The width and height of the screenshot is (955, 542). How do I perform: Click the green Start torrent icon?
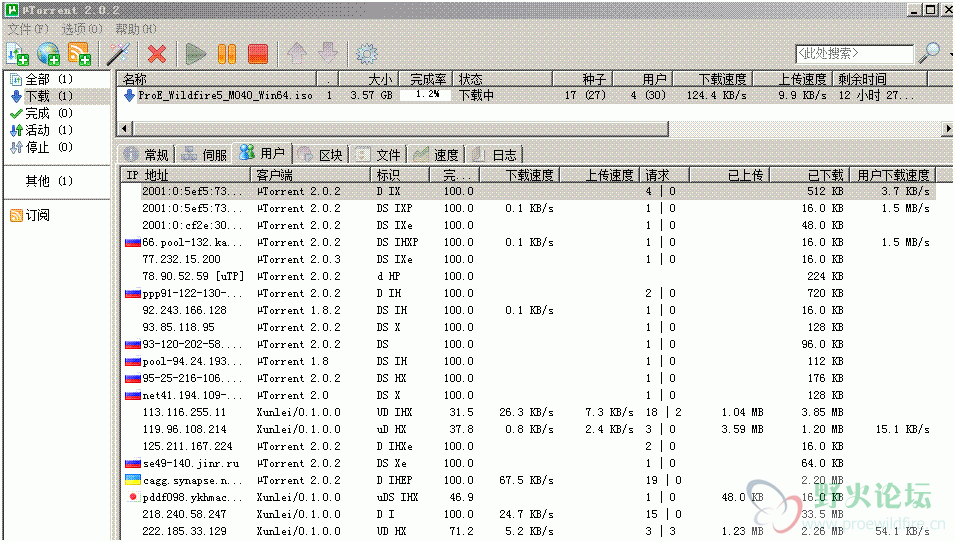click(x=196, y=54)
